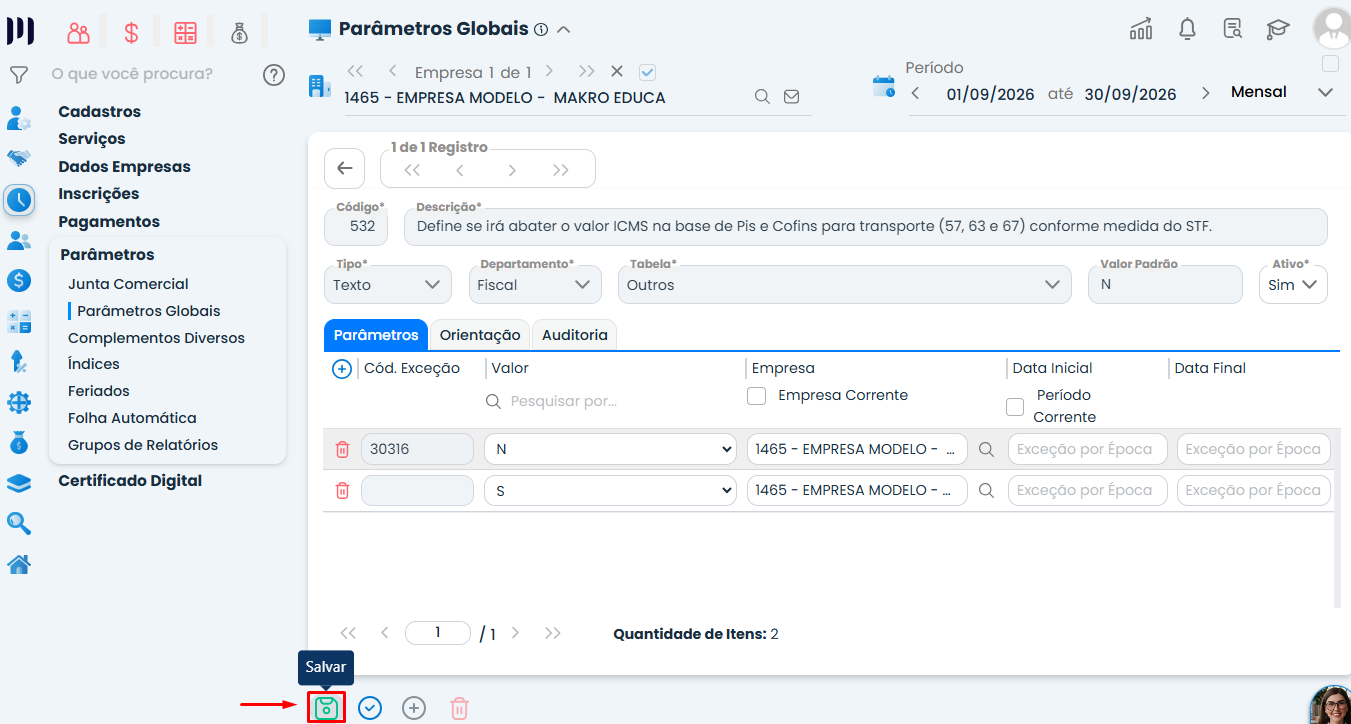Click the bottom toolbar delete trash icon
This screenshot has height=724, width=1351.
point(459,708)
